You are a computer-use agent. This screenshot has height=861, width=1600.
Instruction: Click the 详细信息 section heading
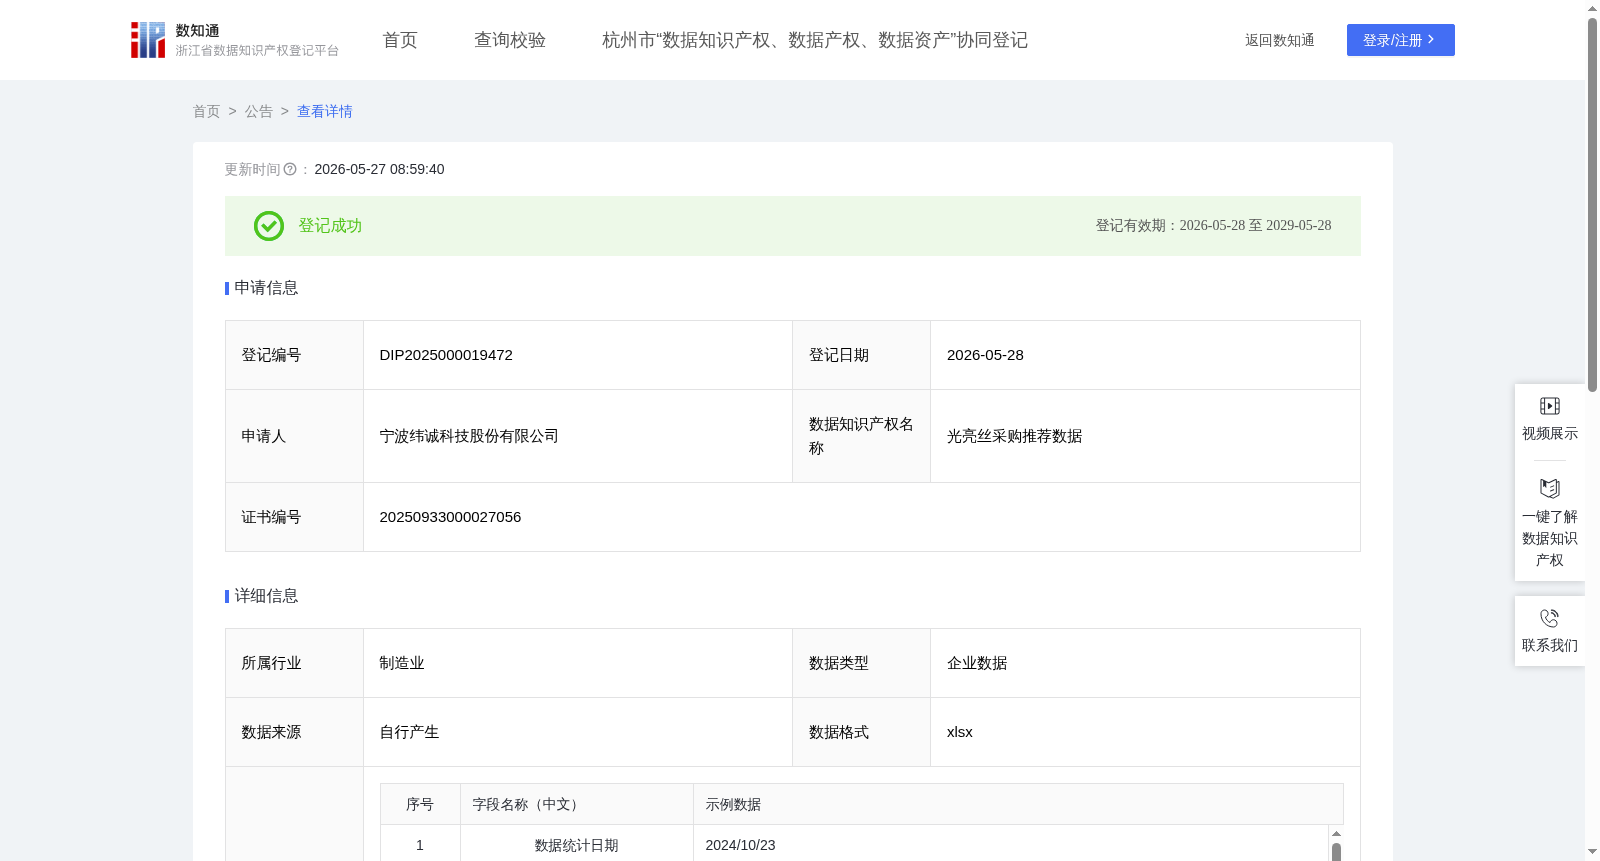tap(266, 596)
